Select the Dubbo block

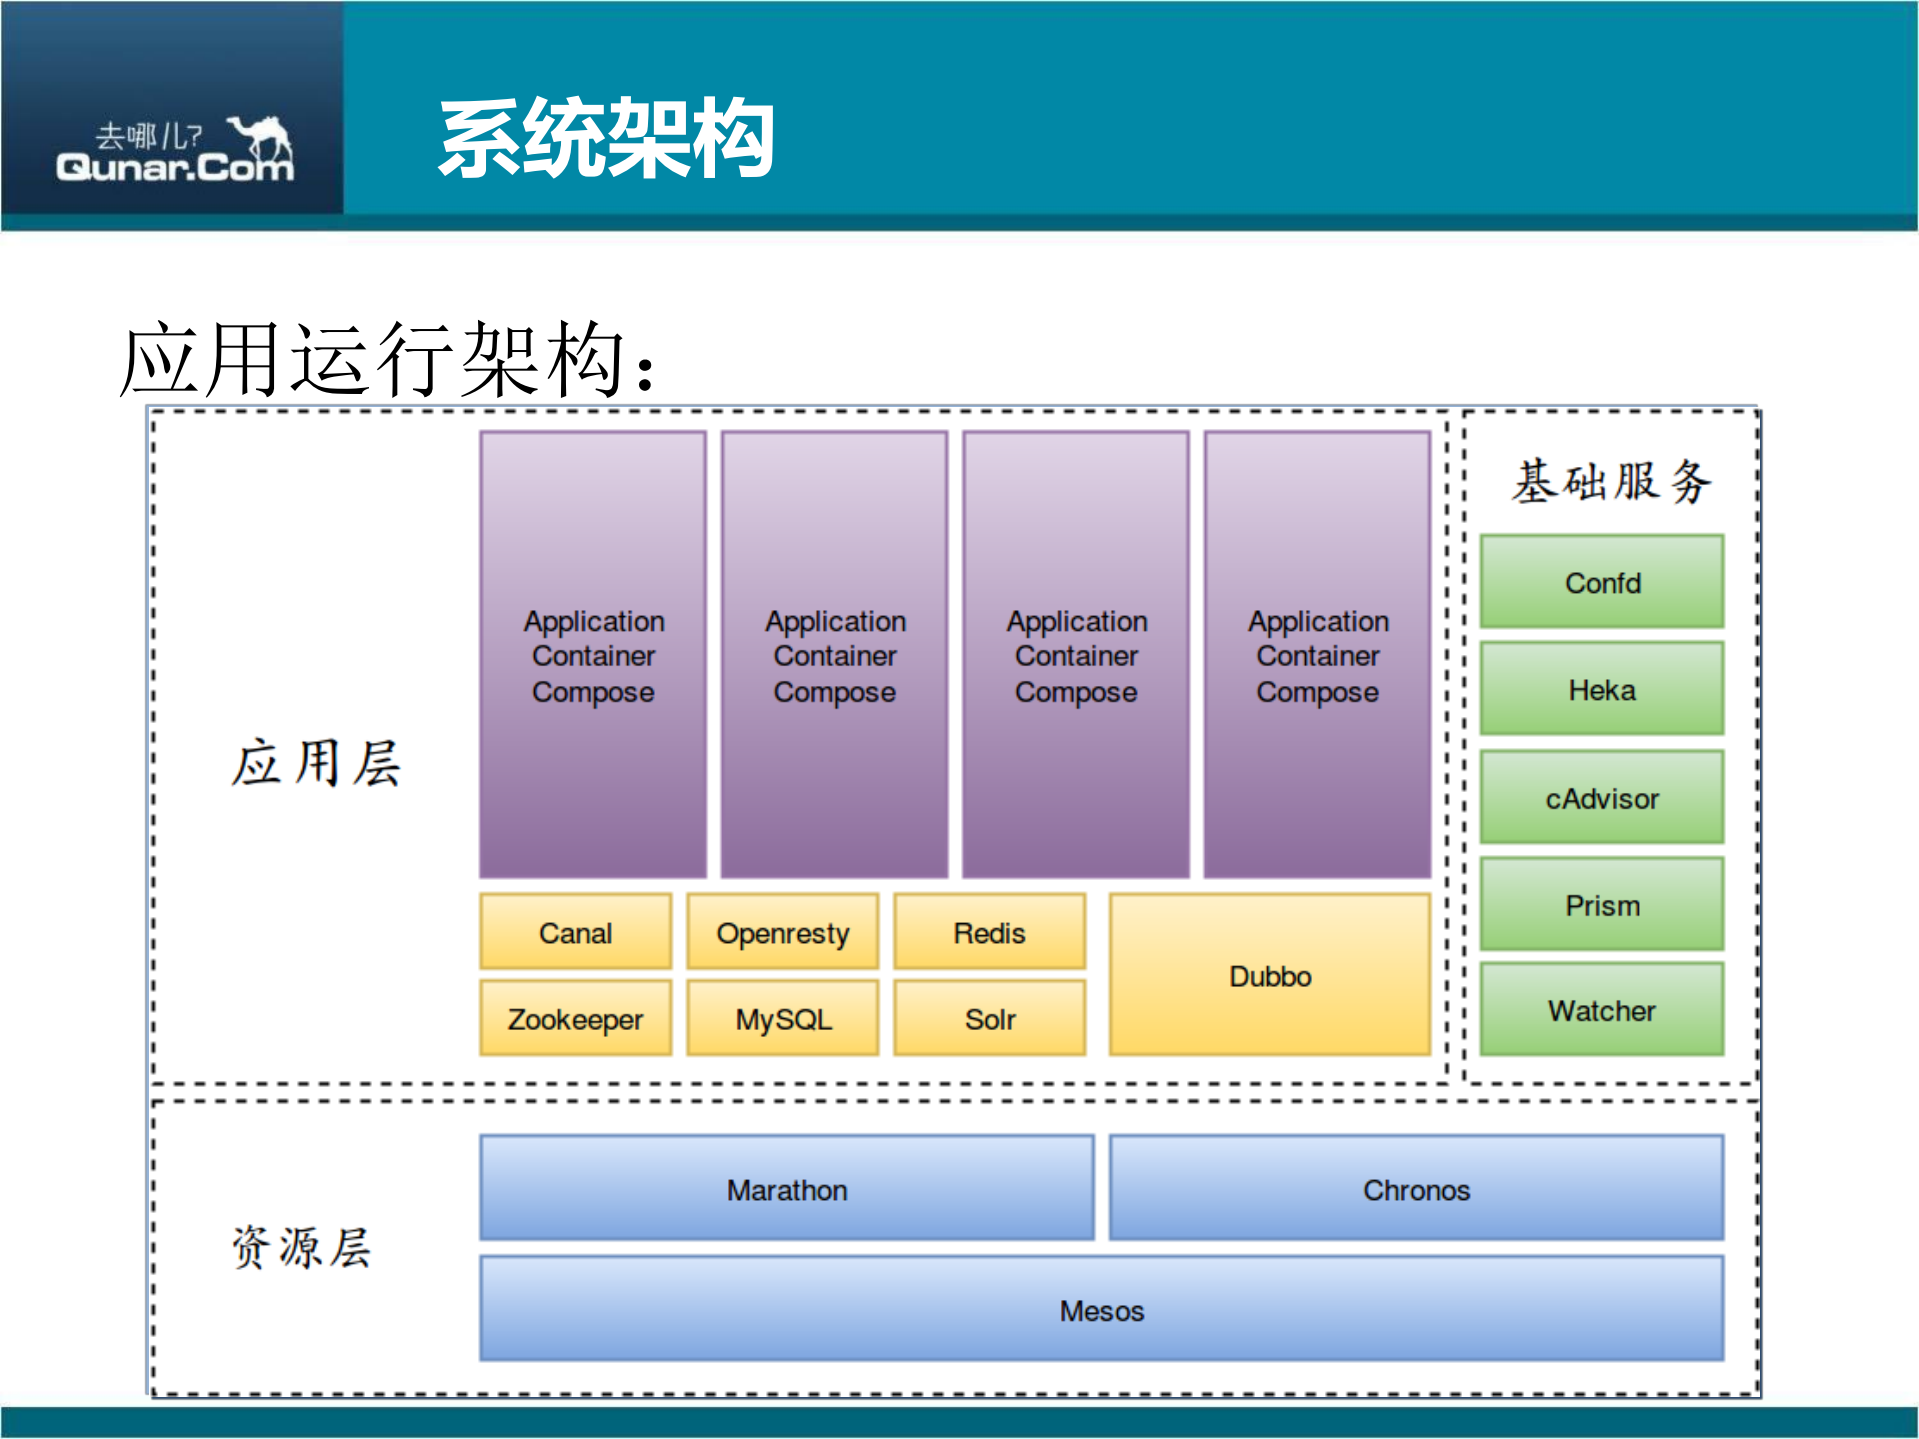coord(1269,975)
